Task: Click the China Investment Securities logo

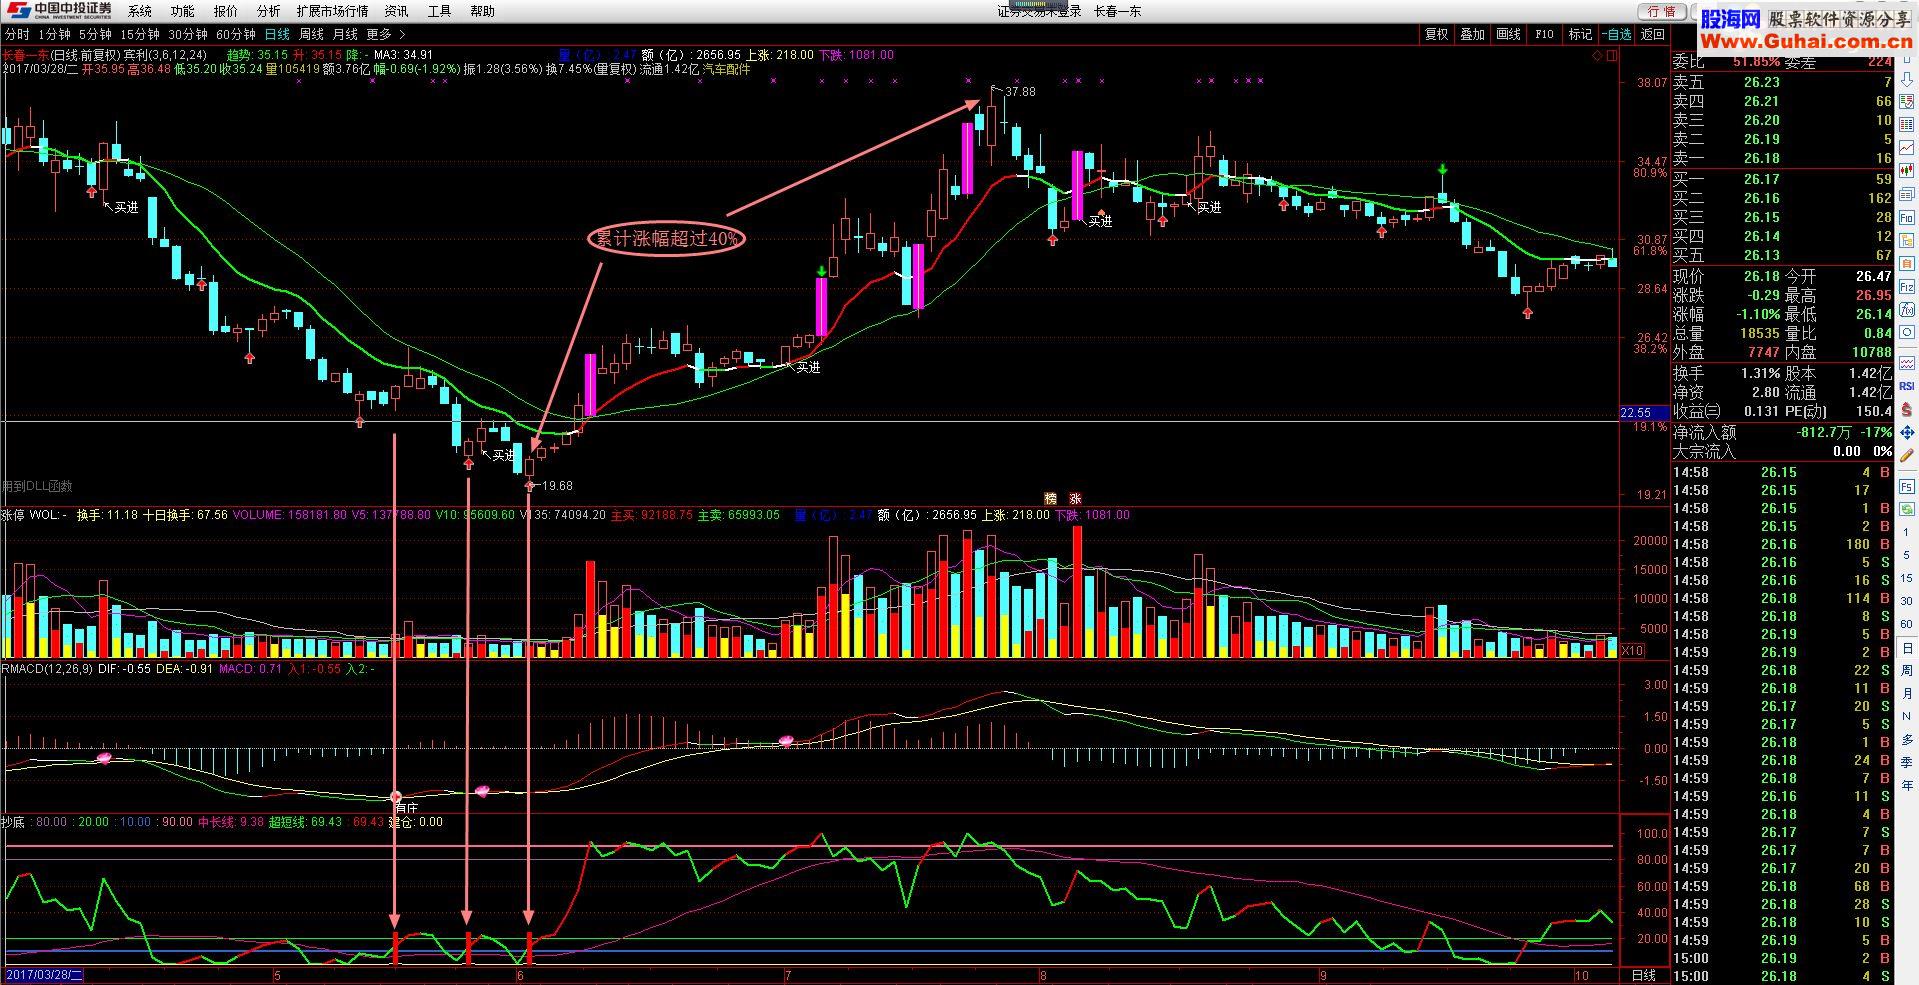Action: coord(60,10)
